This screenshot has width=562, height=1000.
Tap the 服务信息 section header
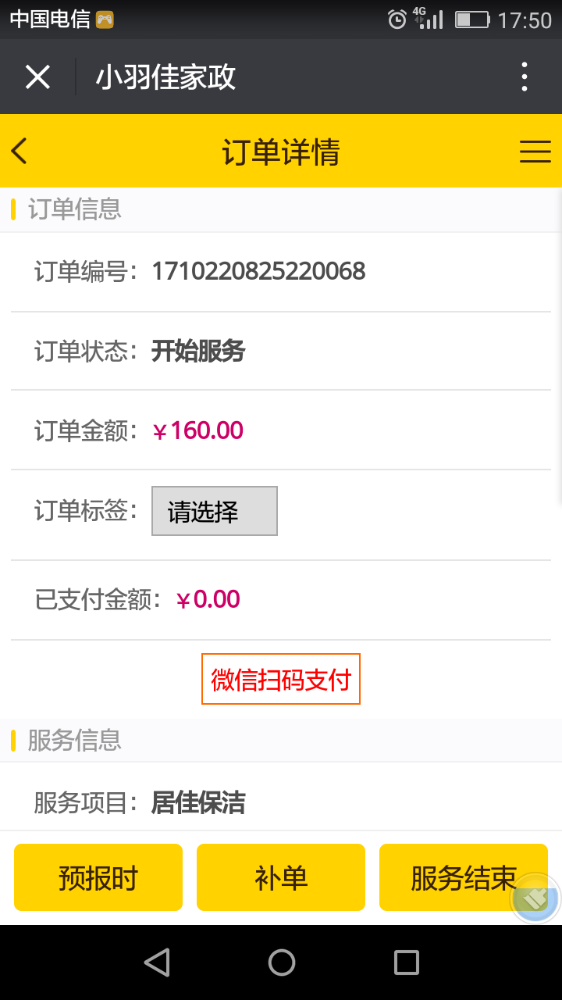(281, 740)
